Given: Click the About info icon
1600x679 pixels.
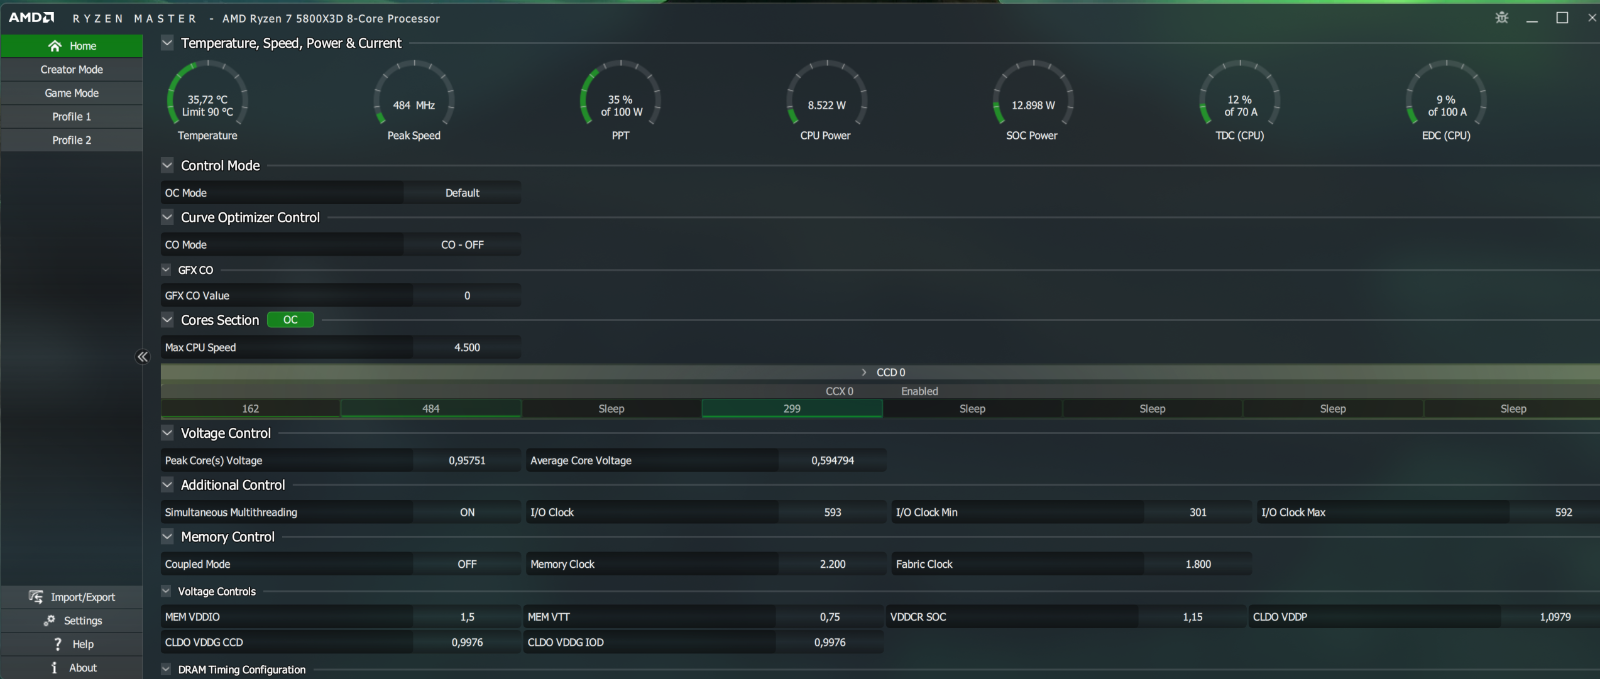Looking at the screenshot, I should (54, 668).
